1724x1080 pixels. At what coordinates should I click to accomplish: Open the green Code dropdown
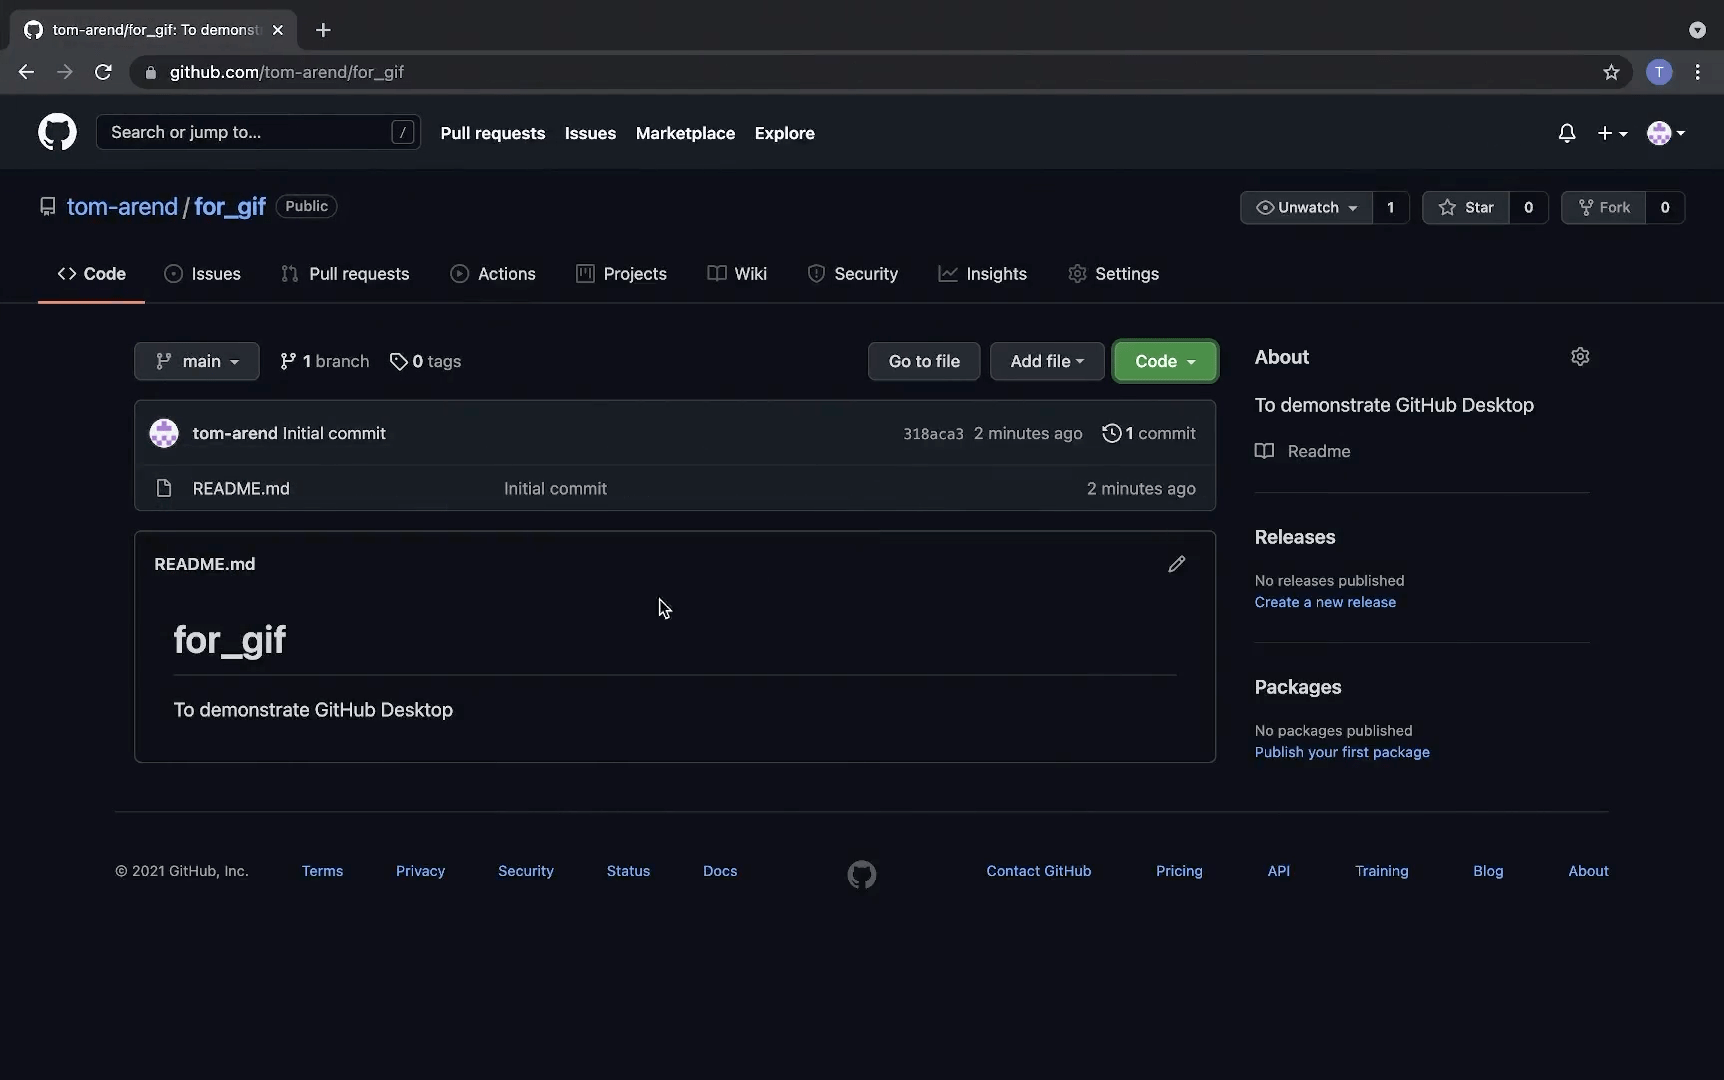[1164, 361]
